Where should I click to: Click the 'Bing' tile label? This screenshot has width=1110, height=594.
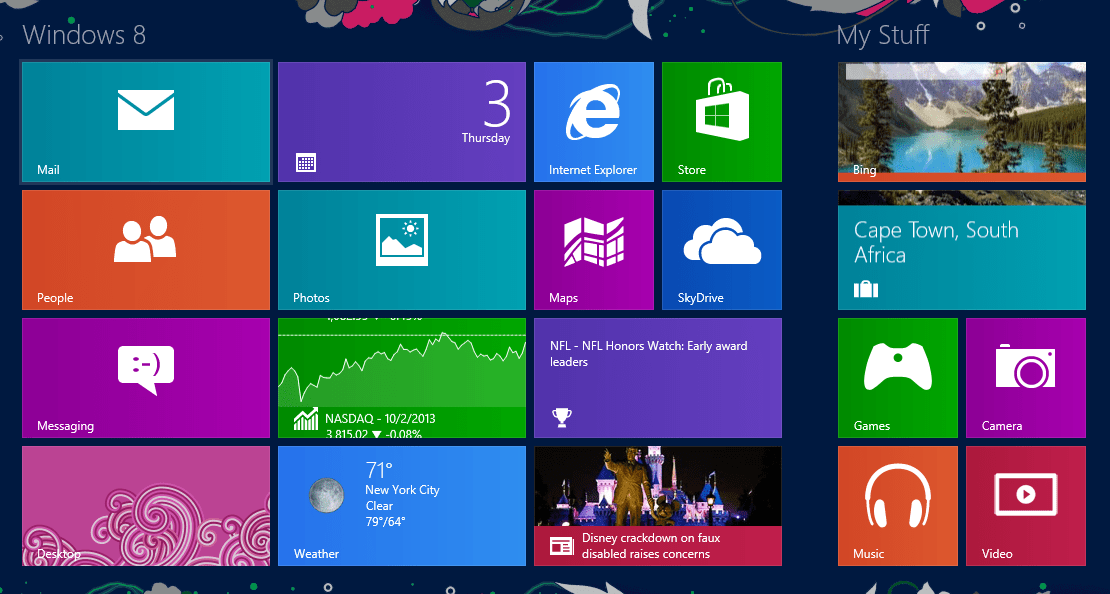tap(864, 170)
